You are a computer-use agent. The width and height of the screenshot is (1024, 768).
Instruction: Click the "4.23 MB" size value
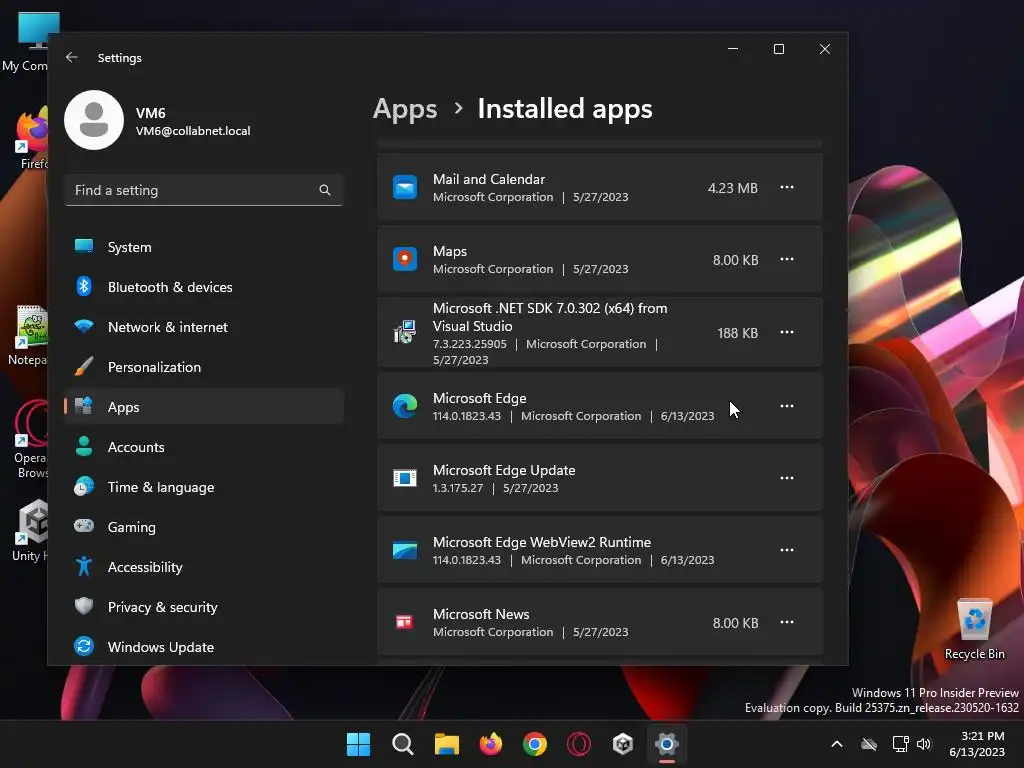pyautogui.click(x=733, y=188)
